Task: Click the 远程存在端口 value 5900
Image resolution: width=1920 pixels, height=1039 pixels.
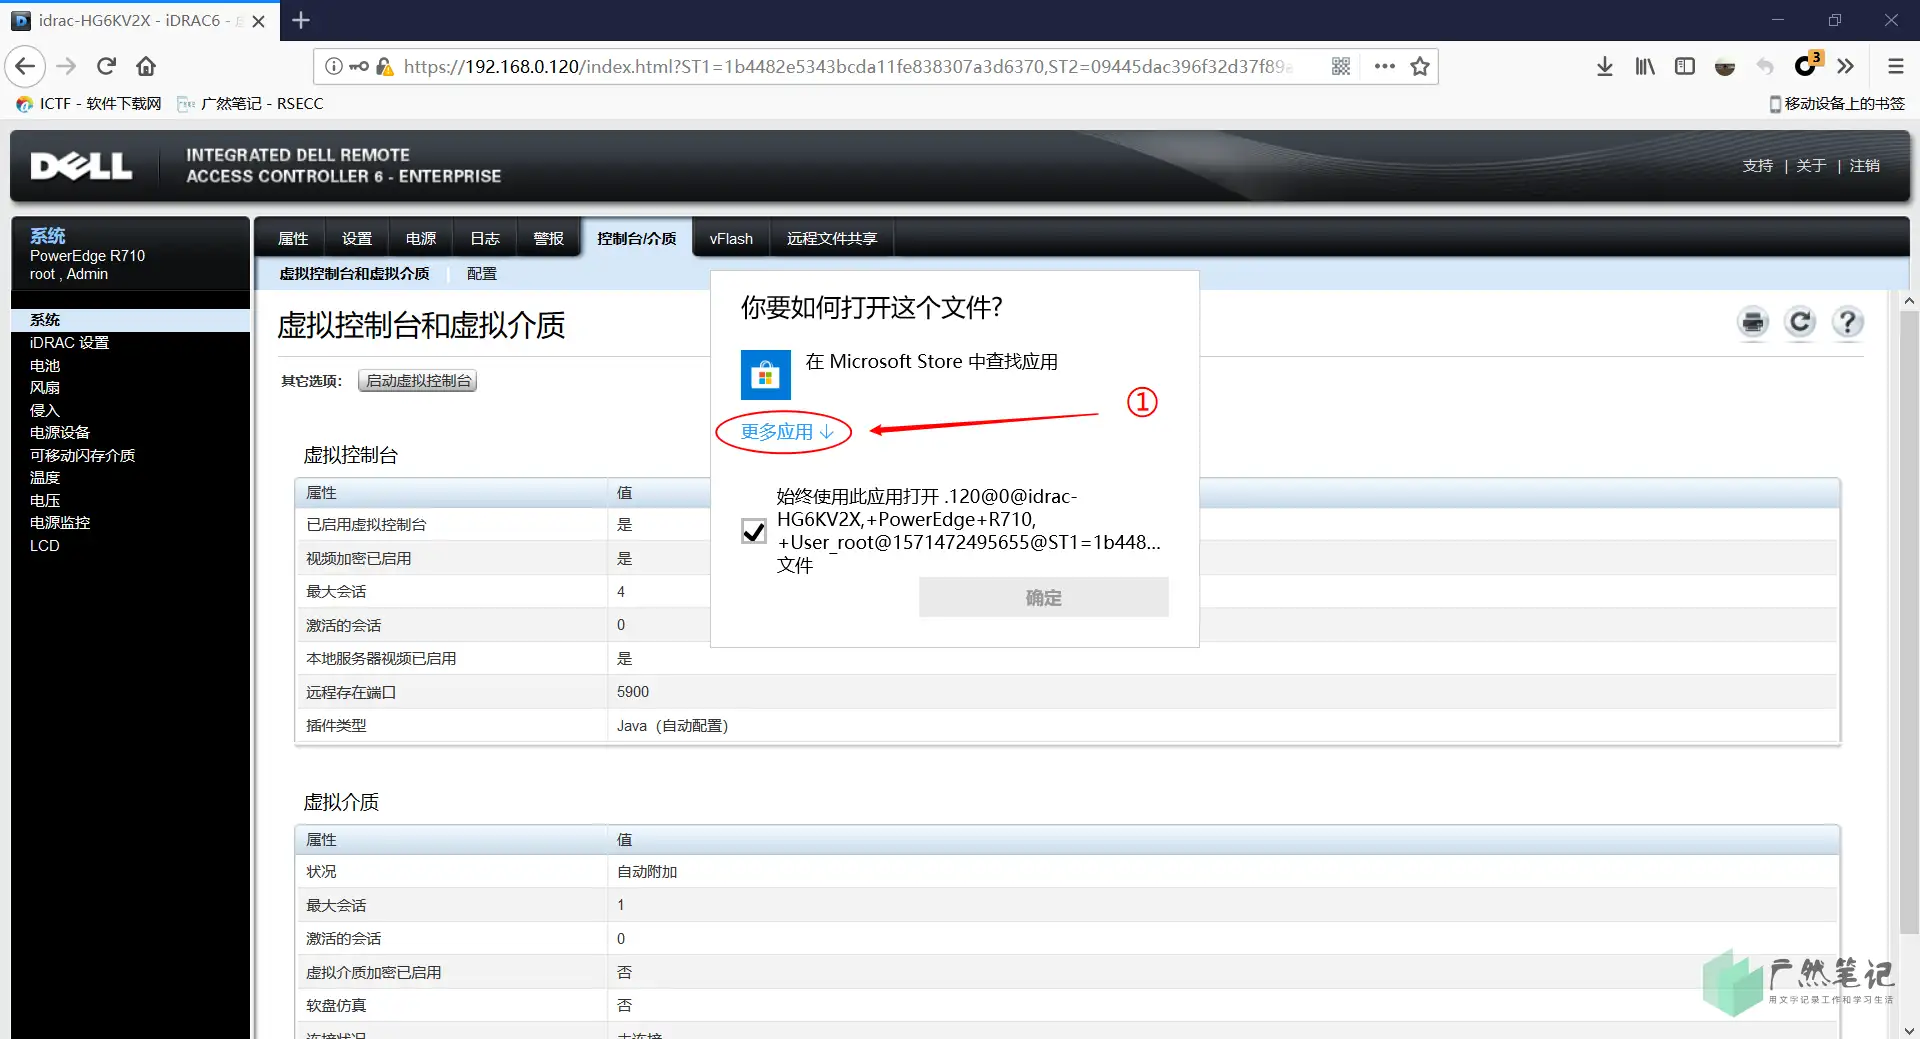Action: tap(633, 692)
